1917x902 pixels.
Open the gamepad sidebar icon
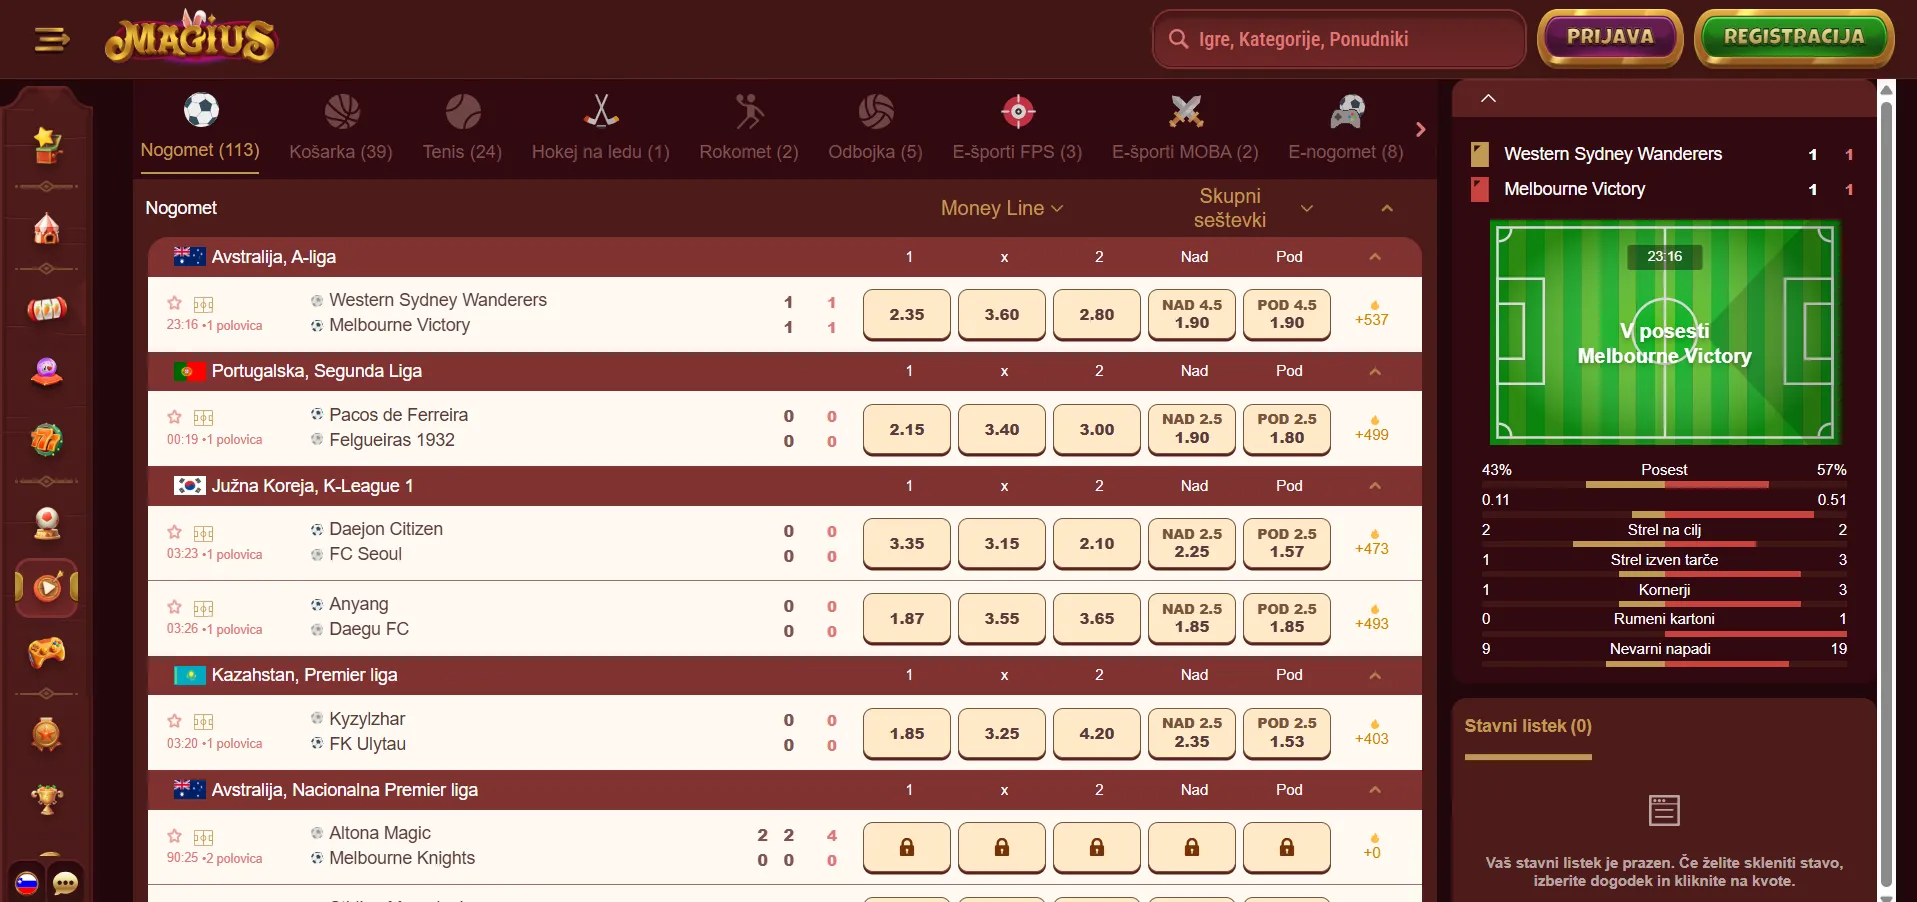pos(47,652)
